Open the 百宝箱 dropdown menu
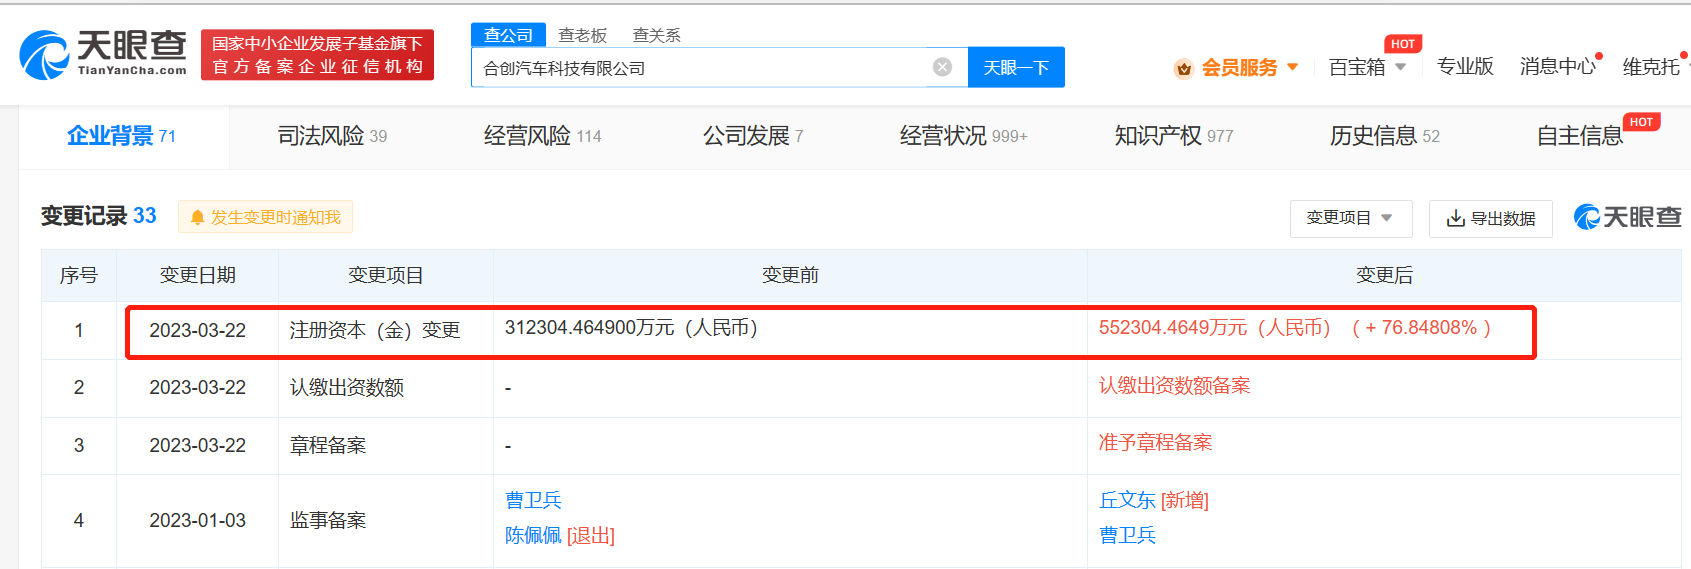The height and width of the screenshot is (569, 1691). coord(1367,67)
